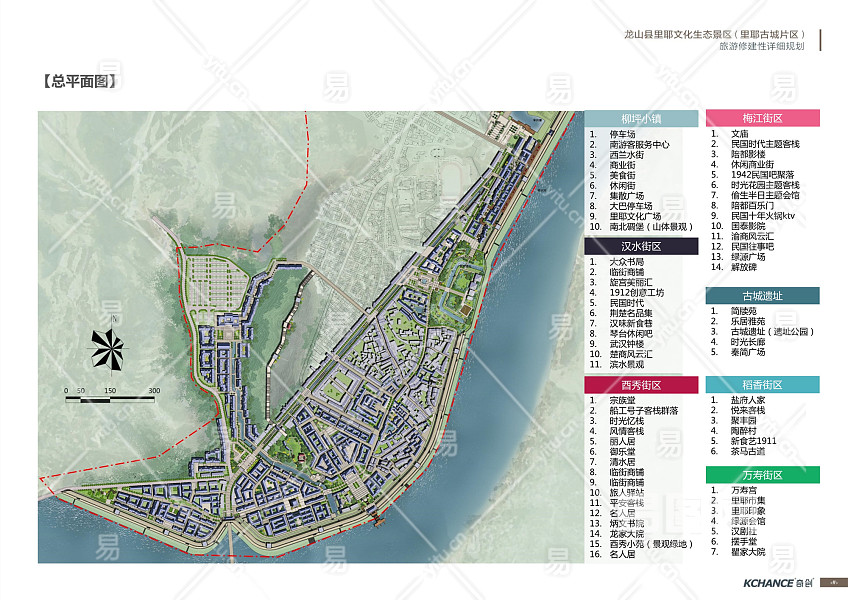This screenshot has height=600, width=848.
Task: Click the subtitle 旅游修建性详细规划
Action: (x=761, y=47)
